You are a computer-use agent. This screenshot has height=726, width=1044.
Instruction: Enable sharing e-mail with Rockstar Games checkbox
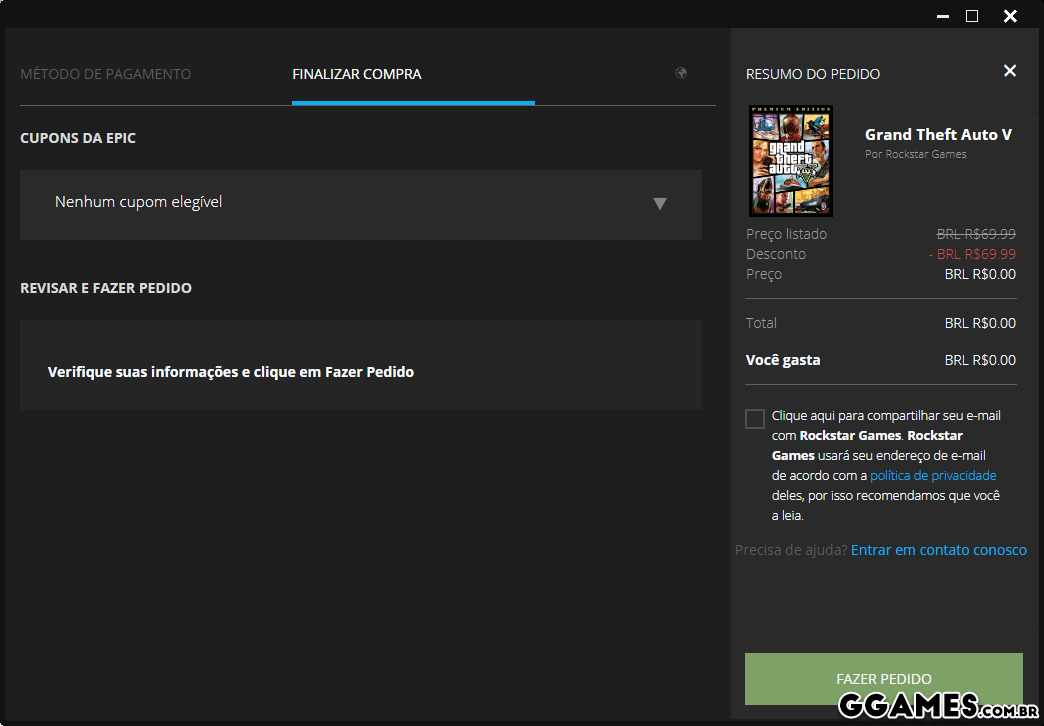pos(755,419)
